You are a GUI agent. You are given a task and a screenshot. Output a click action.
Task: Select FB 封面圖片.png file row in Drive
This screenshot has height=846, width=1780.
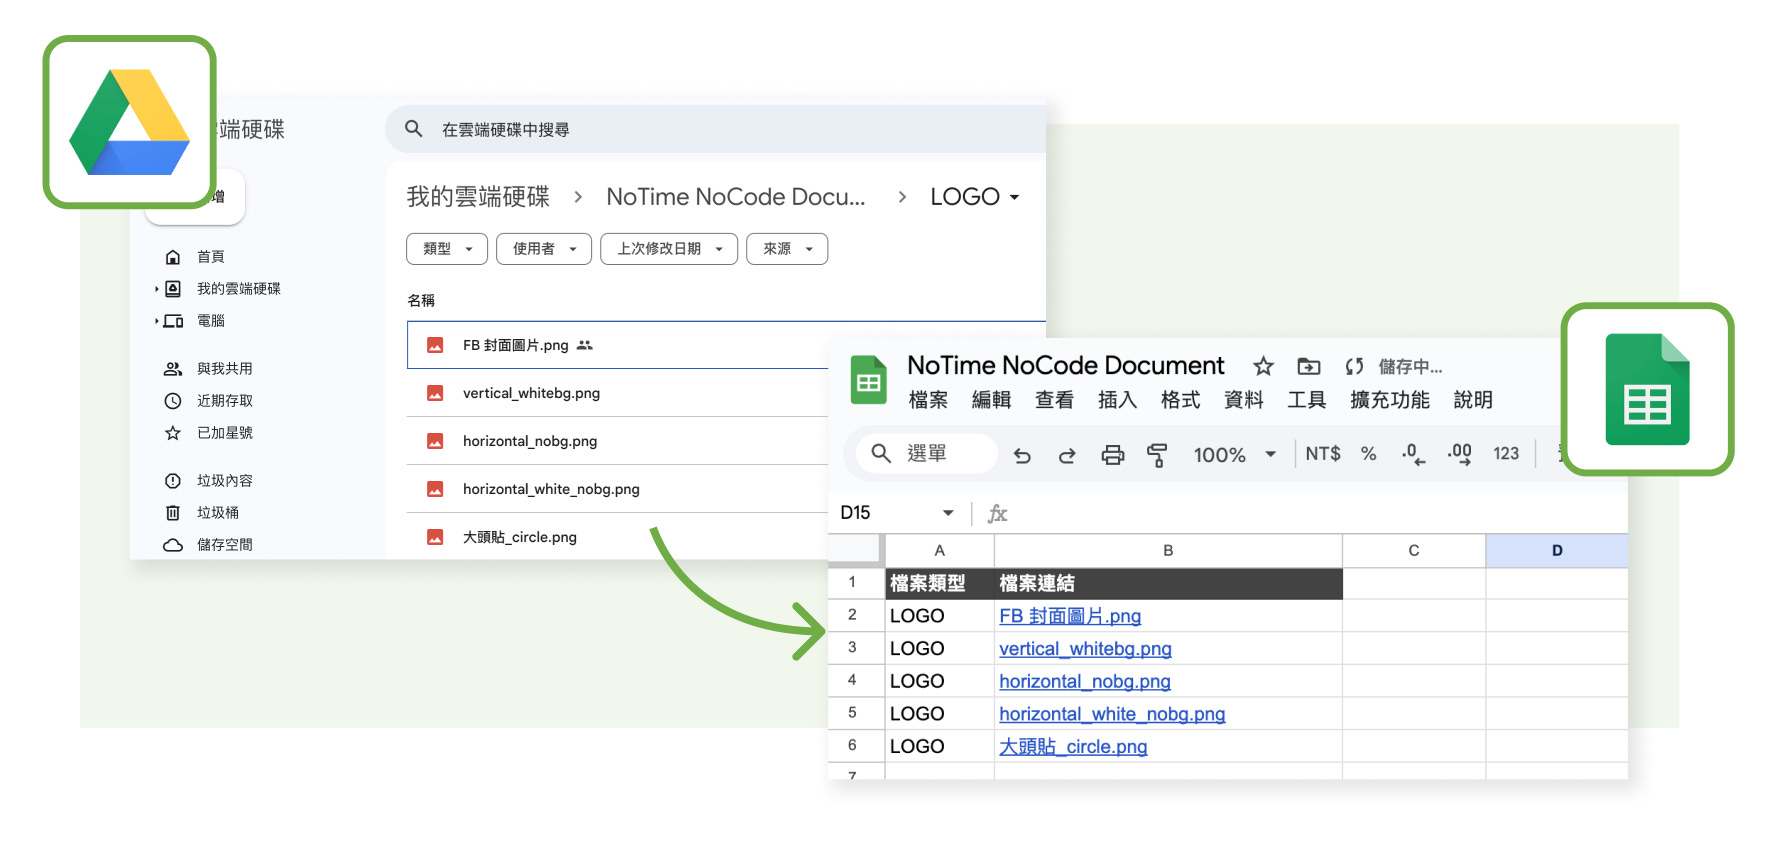point(618,345)
